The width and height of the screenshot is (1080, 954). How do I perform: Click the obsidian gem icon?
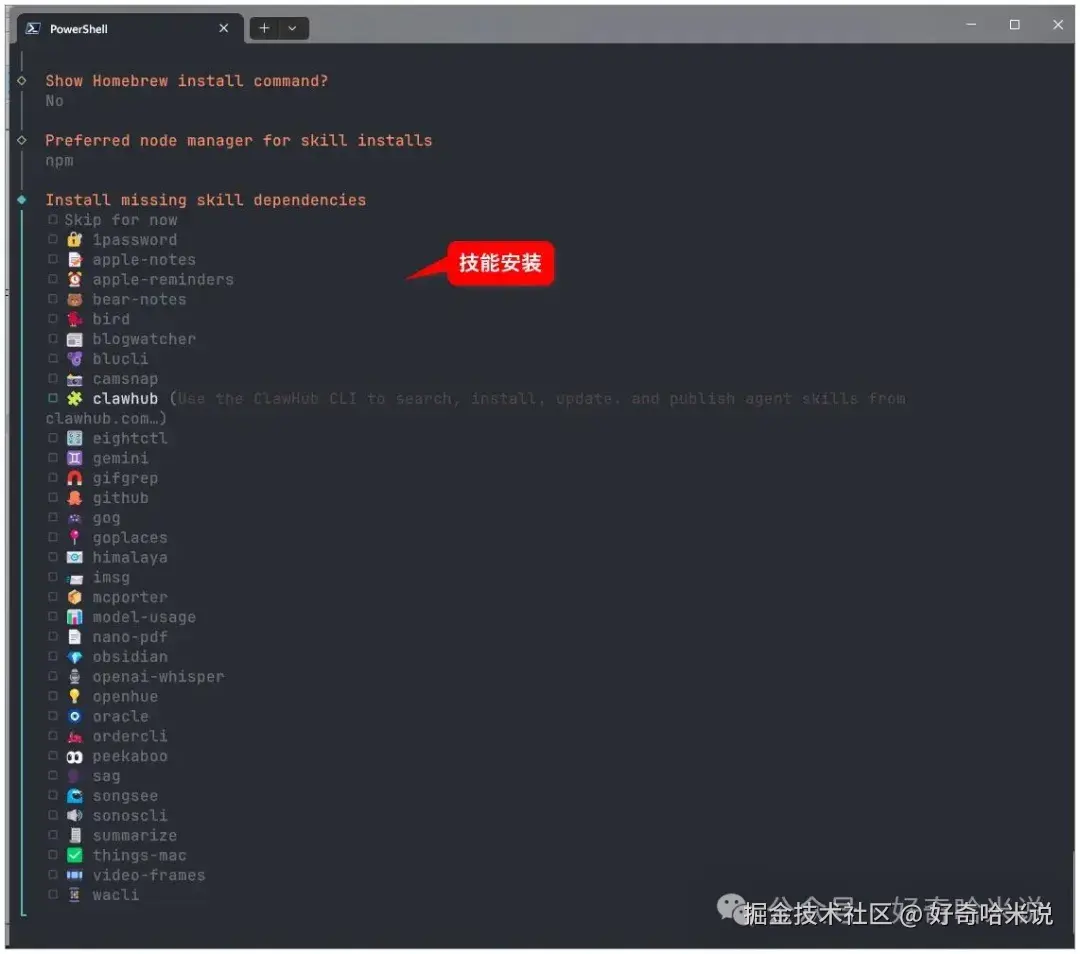(74, 657)
